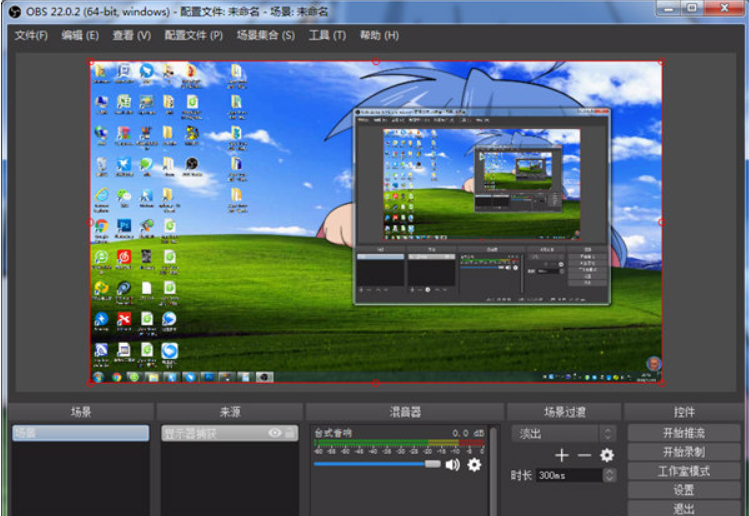
Task: Enable 工作室模式 studio mode
Action: 684,471
